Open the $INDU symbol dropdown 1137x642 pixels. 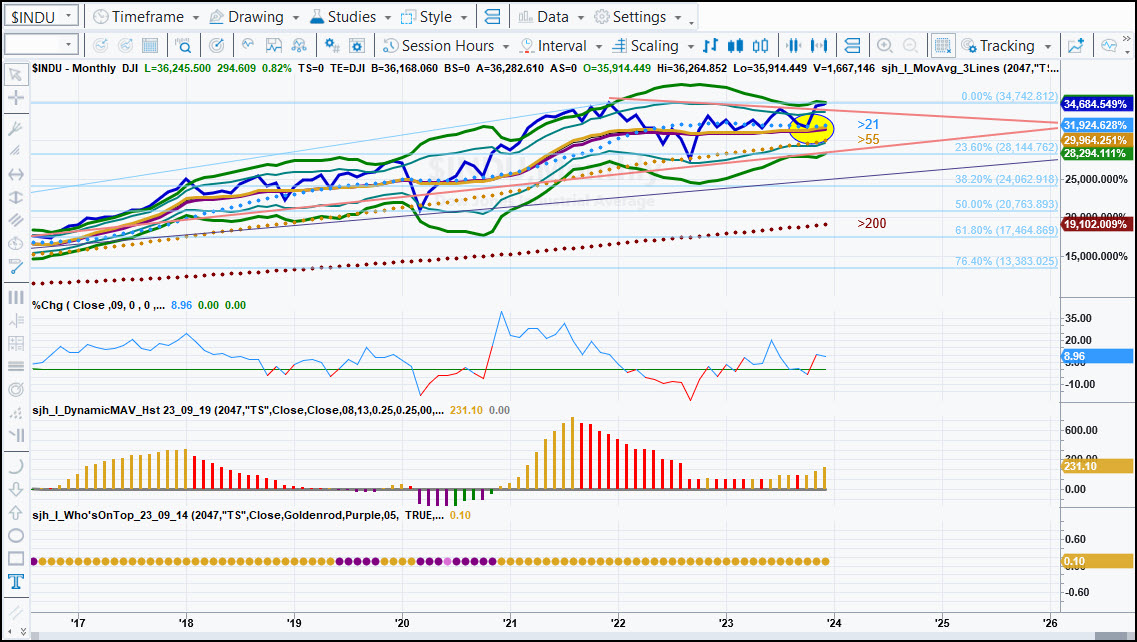(68, 15)
